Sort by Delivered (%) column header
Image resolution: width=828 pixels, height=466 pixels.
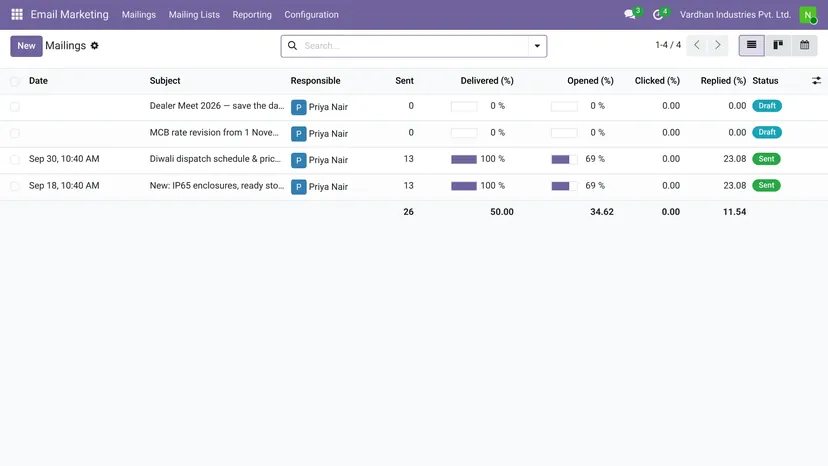(x=487, y=81)
